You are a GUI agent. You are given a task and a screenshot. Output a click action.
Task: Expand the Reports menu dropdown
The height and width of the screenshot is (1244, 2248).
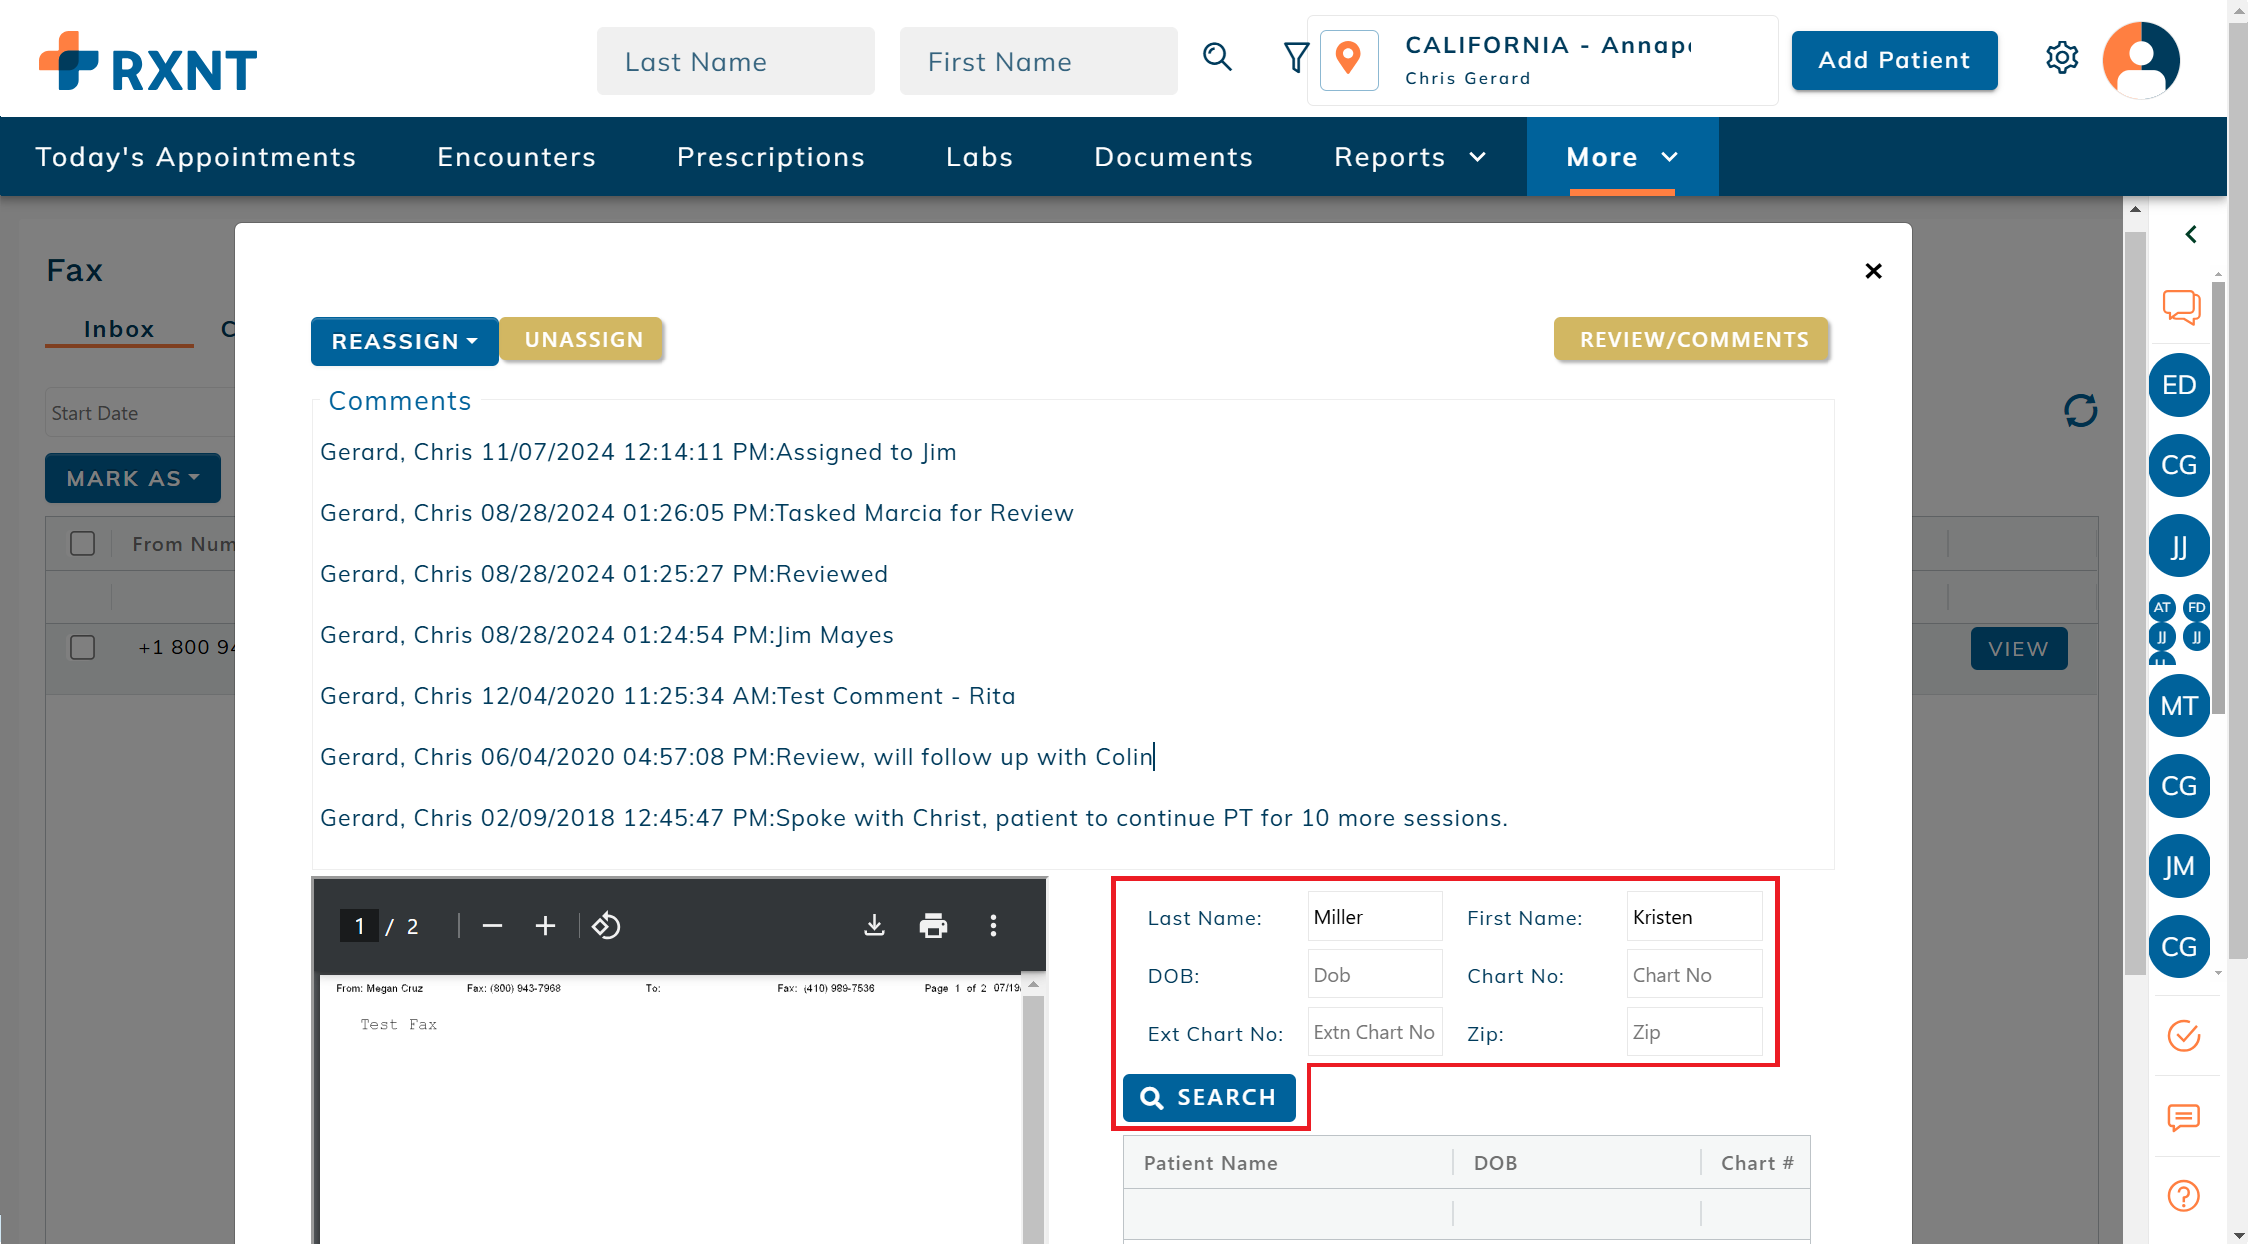click(1409, 157)
